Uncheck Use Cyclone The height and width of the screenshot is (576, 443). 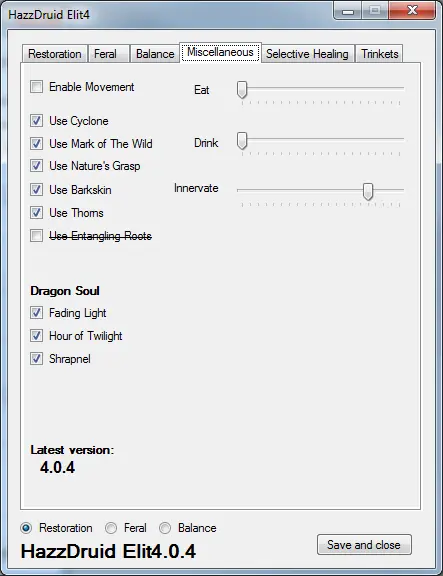click(36, 120)
